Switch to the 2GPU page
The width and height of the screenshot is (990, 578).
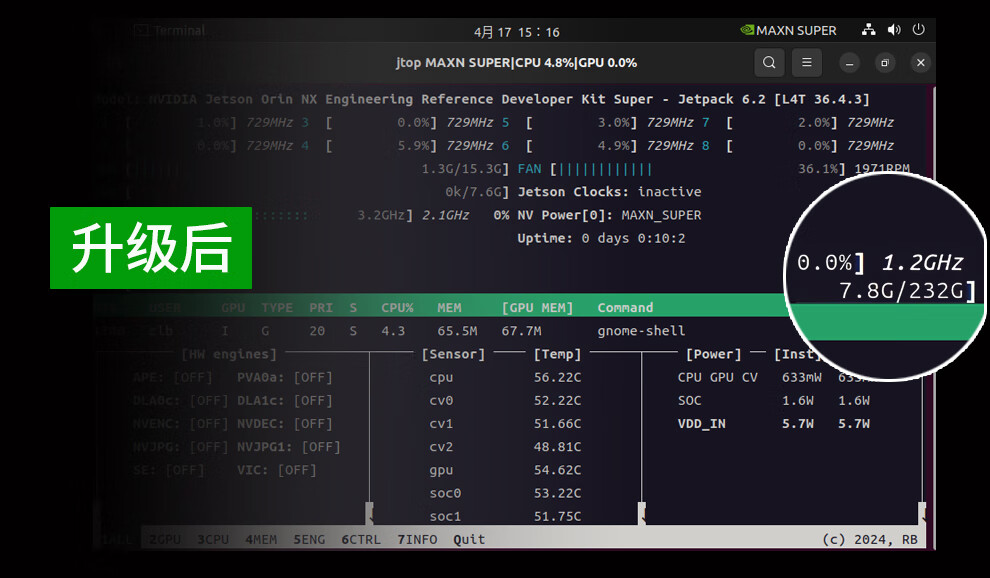click(x=165, y=539)
